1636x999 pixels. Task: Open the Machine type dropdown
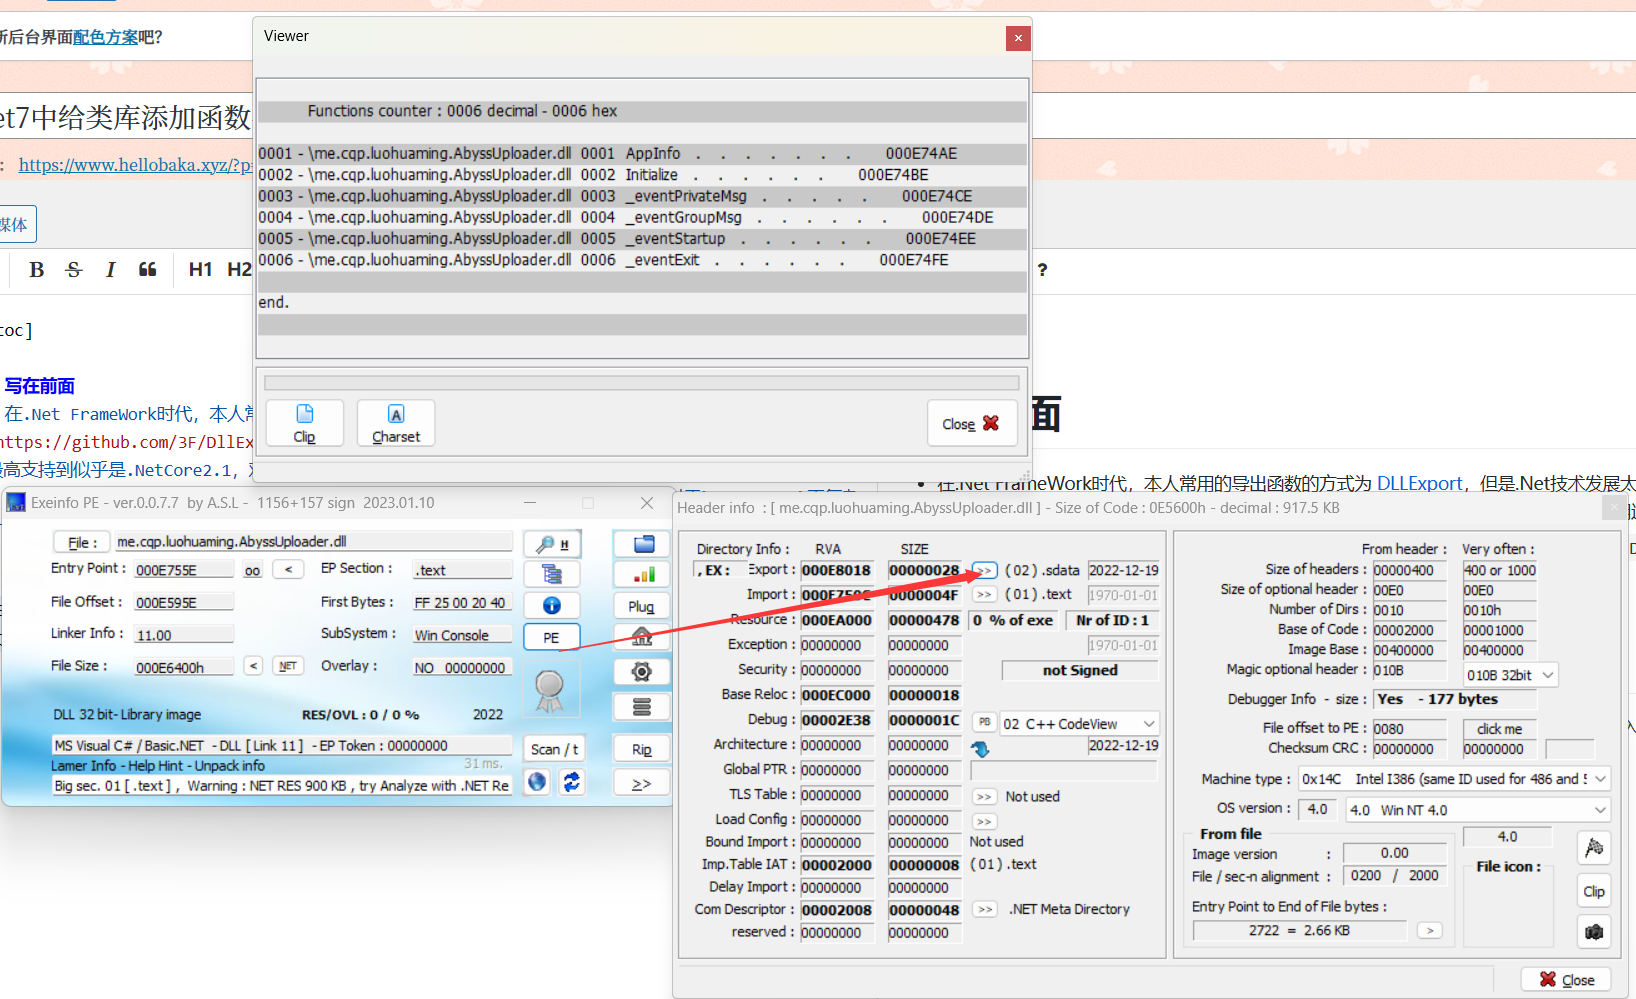1600,779
